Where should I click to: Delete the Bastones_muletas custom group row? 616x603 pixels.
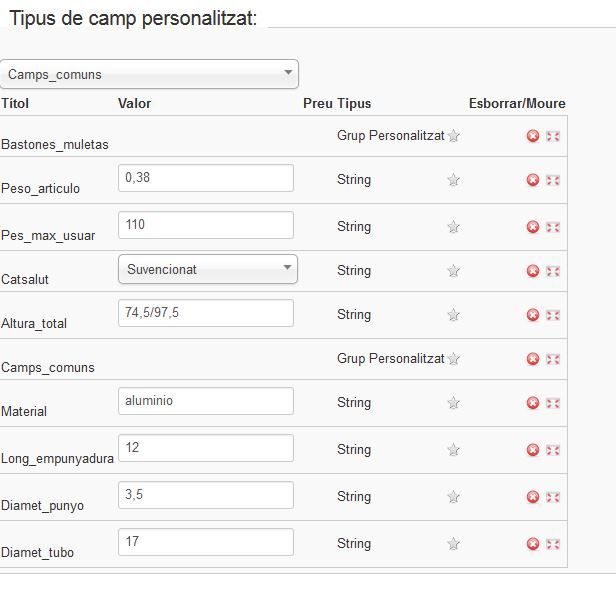click(533, 136)
